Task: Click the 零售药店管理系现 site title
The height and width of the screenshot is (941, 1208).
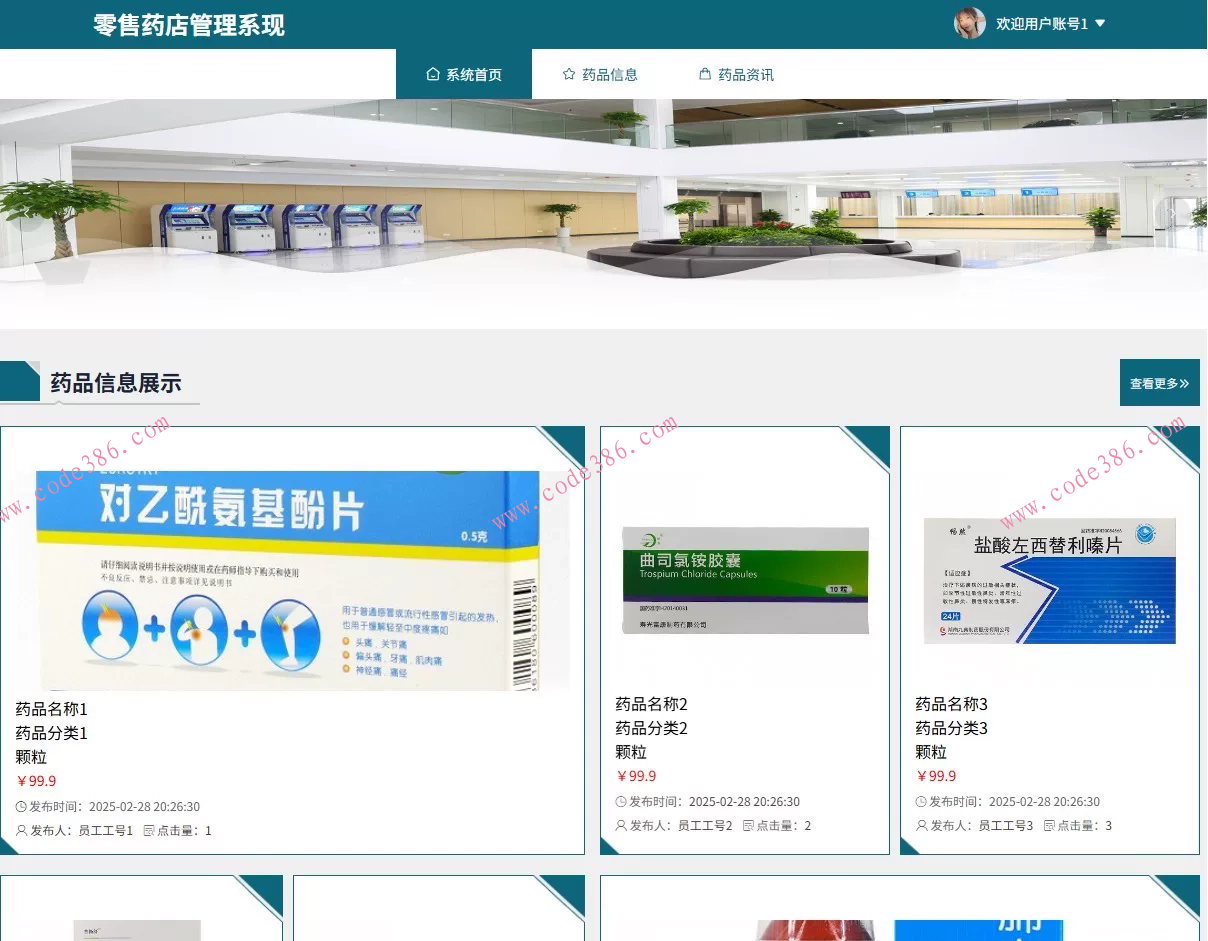Action: 189,24
